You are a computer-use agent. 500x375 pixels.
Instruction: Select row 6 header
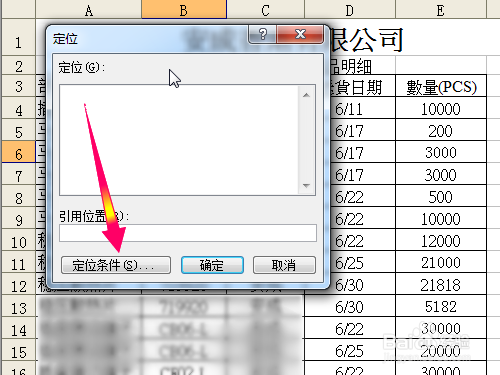point(18,152)
